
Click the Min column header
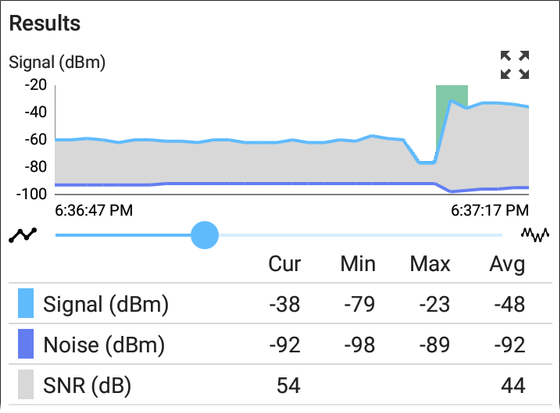[x=358, y=264]
